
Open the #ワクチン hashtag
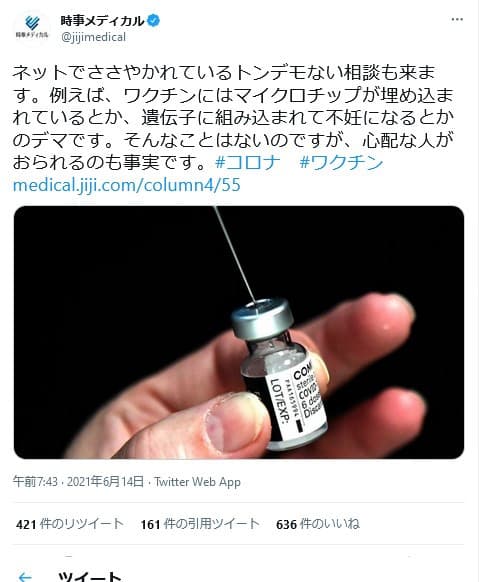pos(341,163)
